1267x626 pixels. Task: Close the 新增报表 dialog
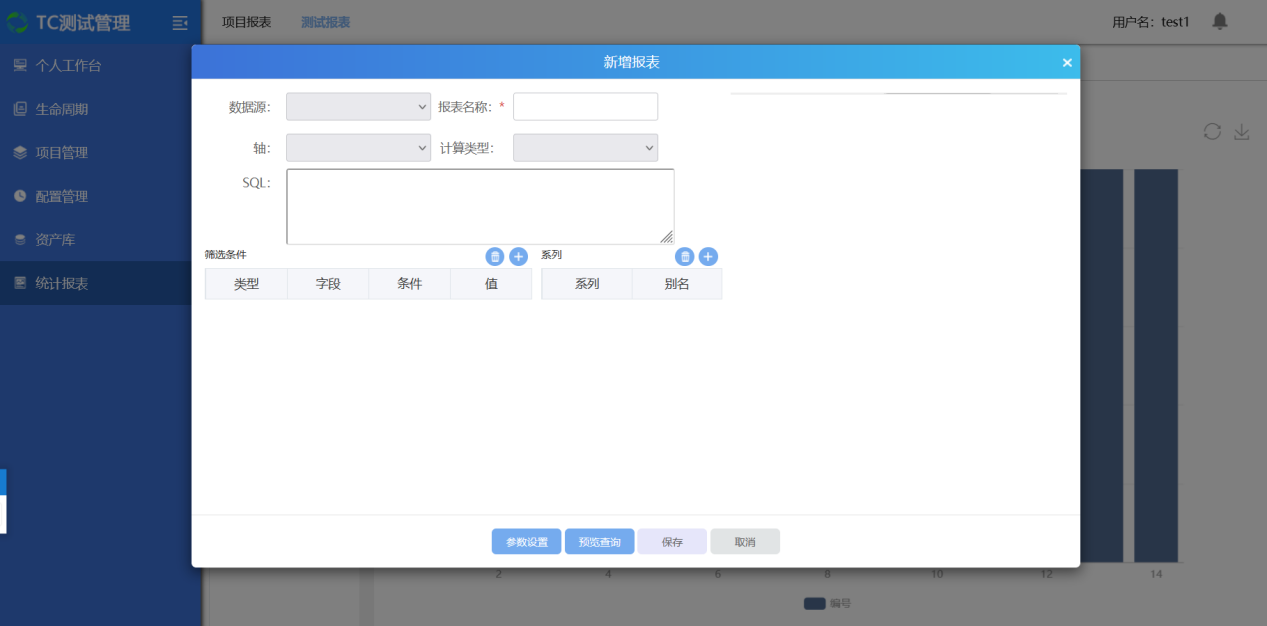1067,62
